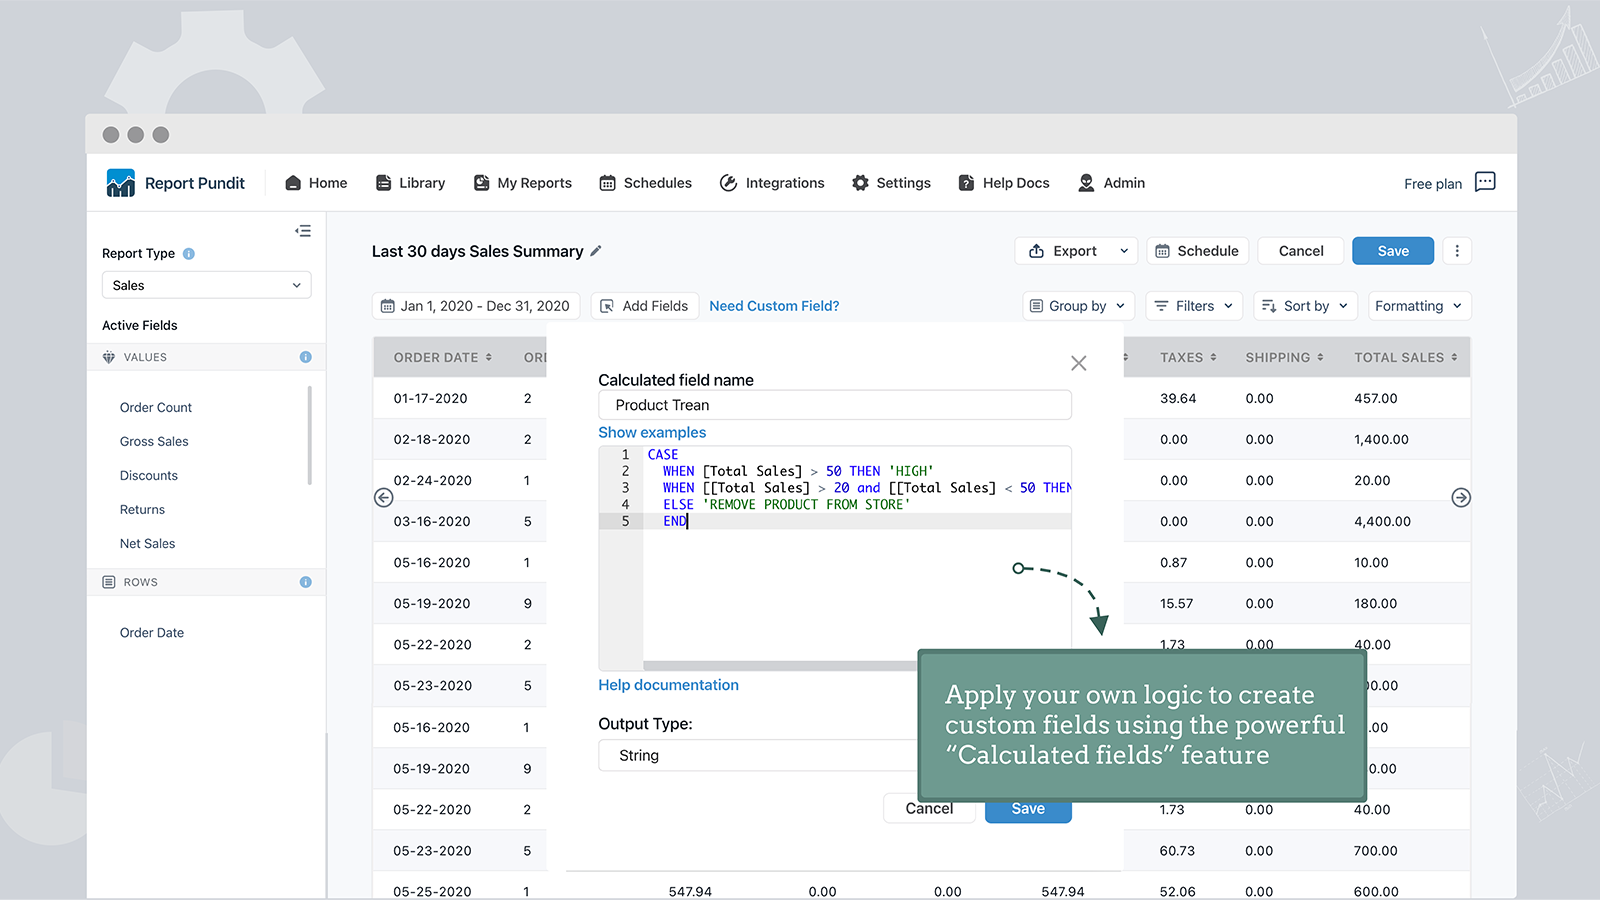Image resolution: width=1600 pixels, height=900 pixels.
Task: Click the right arrow to scroll table
Action: tap(1461, 498)
